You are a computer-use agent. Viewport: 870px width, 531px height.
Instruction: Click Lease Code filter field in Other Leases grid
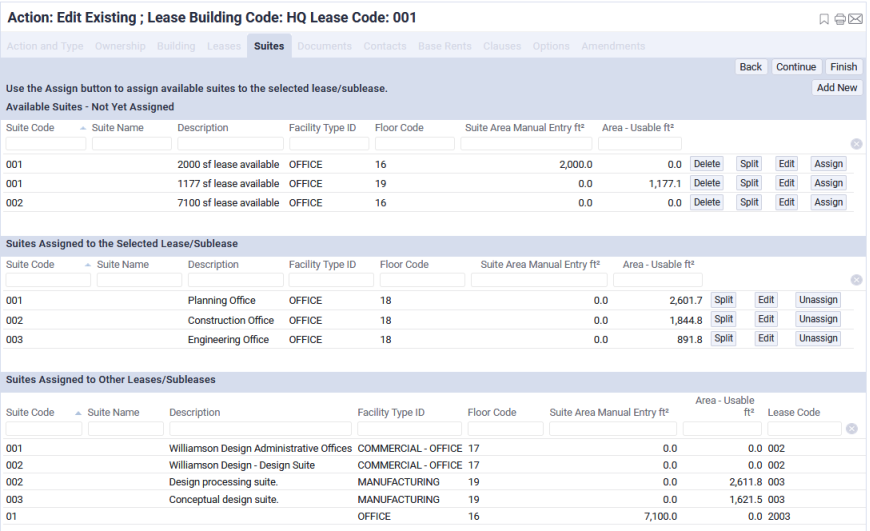805,428
